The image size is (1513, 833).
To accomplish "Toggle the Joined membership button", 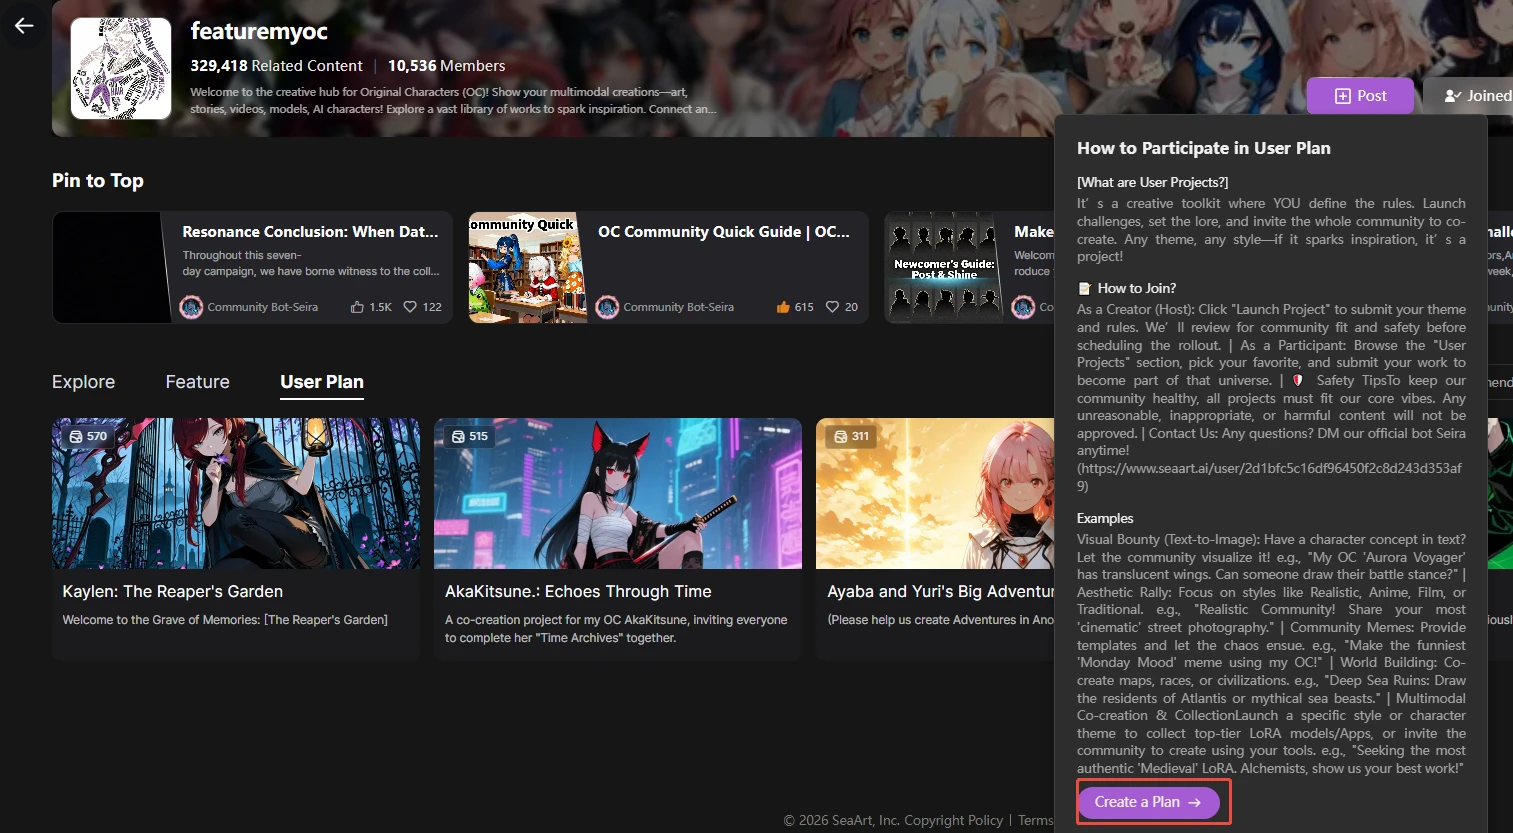I will click(x=1476, y=96).
